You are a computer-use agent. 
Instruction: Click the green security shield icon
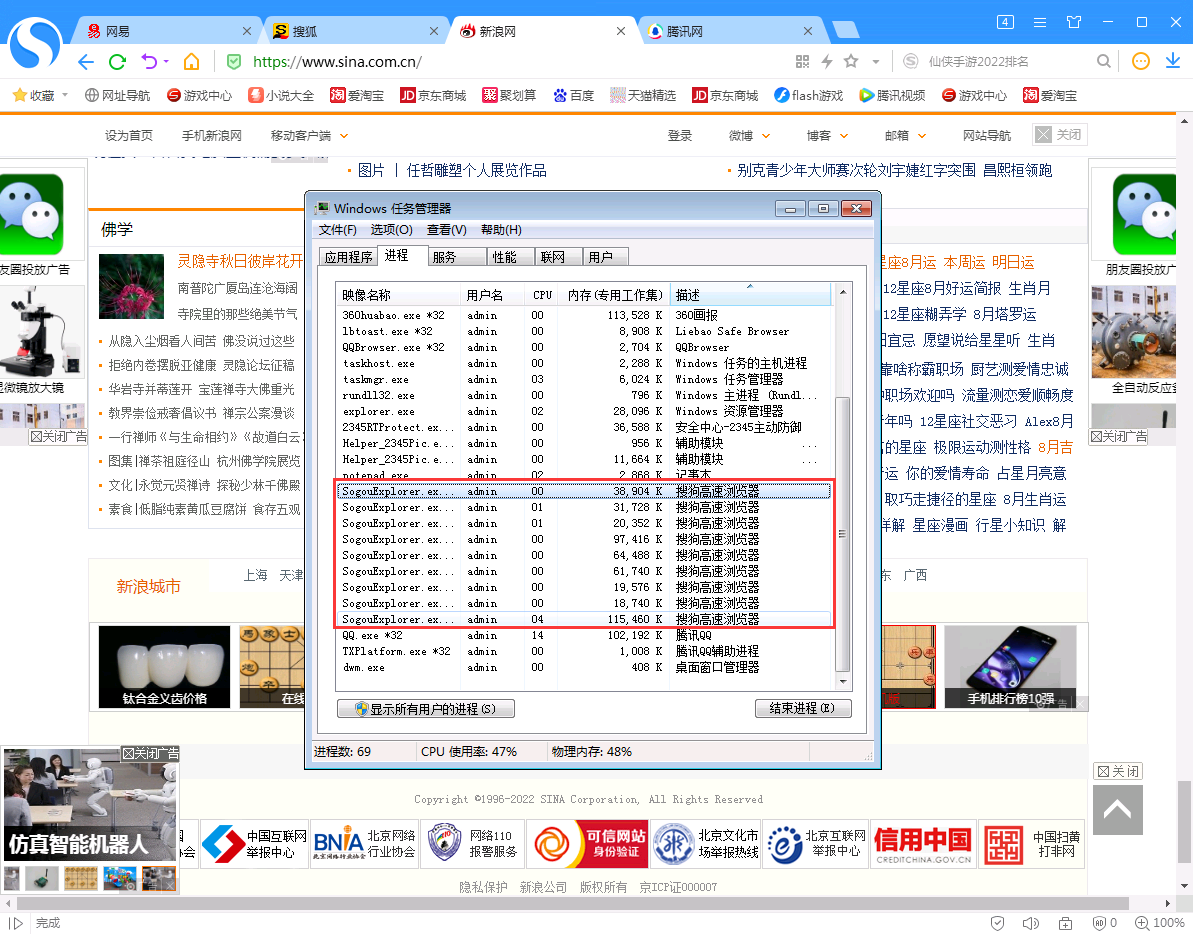234,62
